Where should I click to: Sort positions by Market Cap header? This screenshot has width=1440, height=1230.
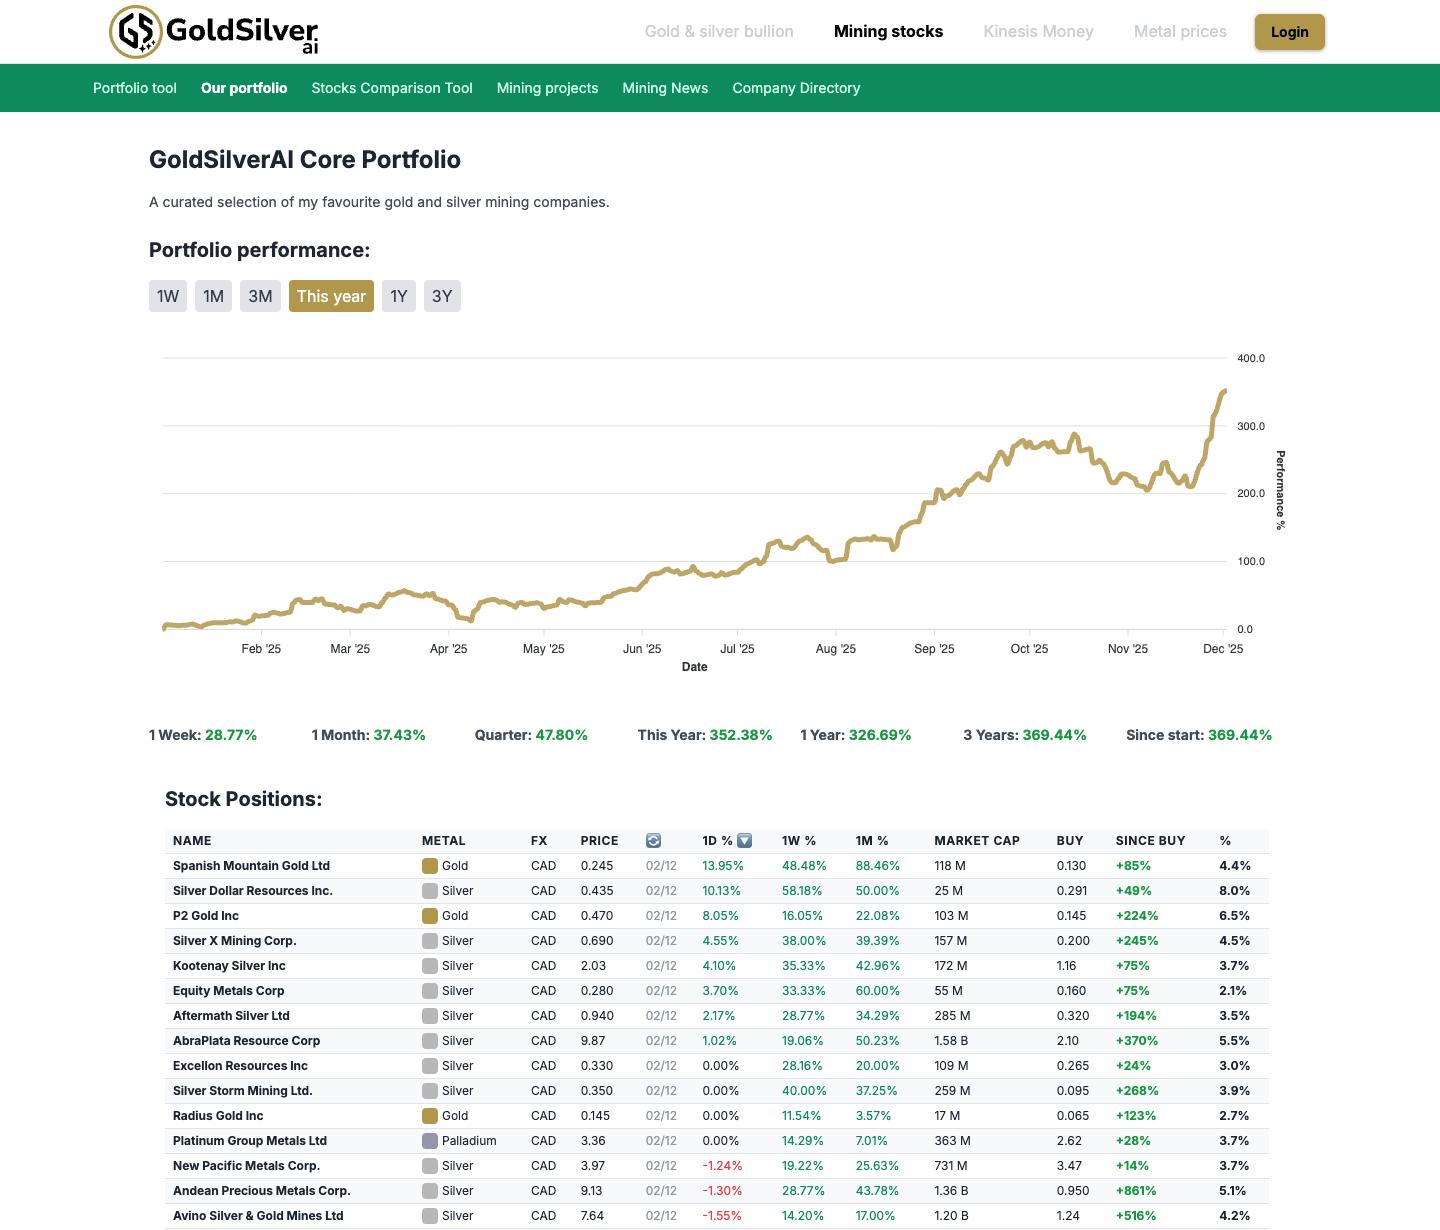[x=976, y=841]
